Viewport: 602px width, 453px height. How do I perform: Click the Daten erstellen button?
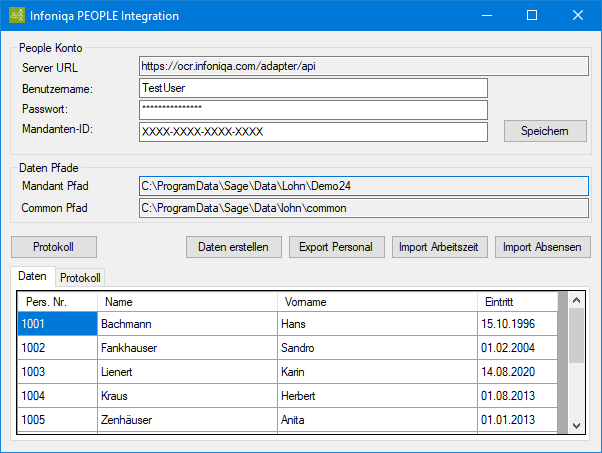tap(234, 247)
